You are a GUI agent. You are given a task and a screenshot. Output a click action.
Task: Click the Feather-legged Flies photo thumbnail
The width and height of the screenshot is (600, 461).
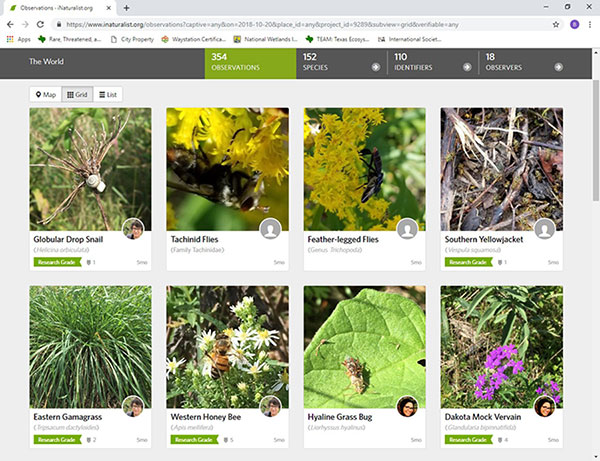click(364, 168)
